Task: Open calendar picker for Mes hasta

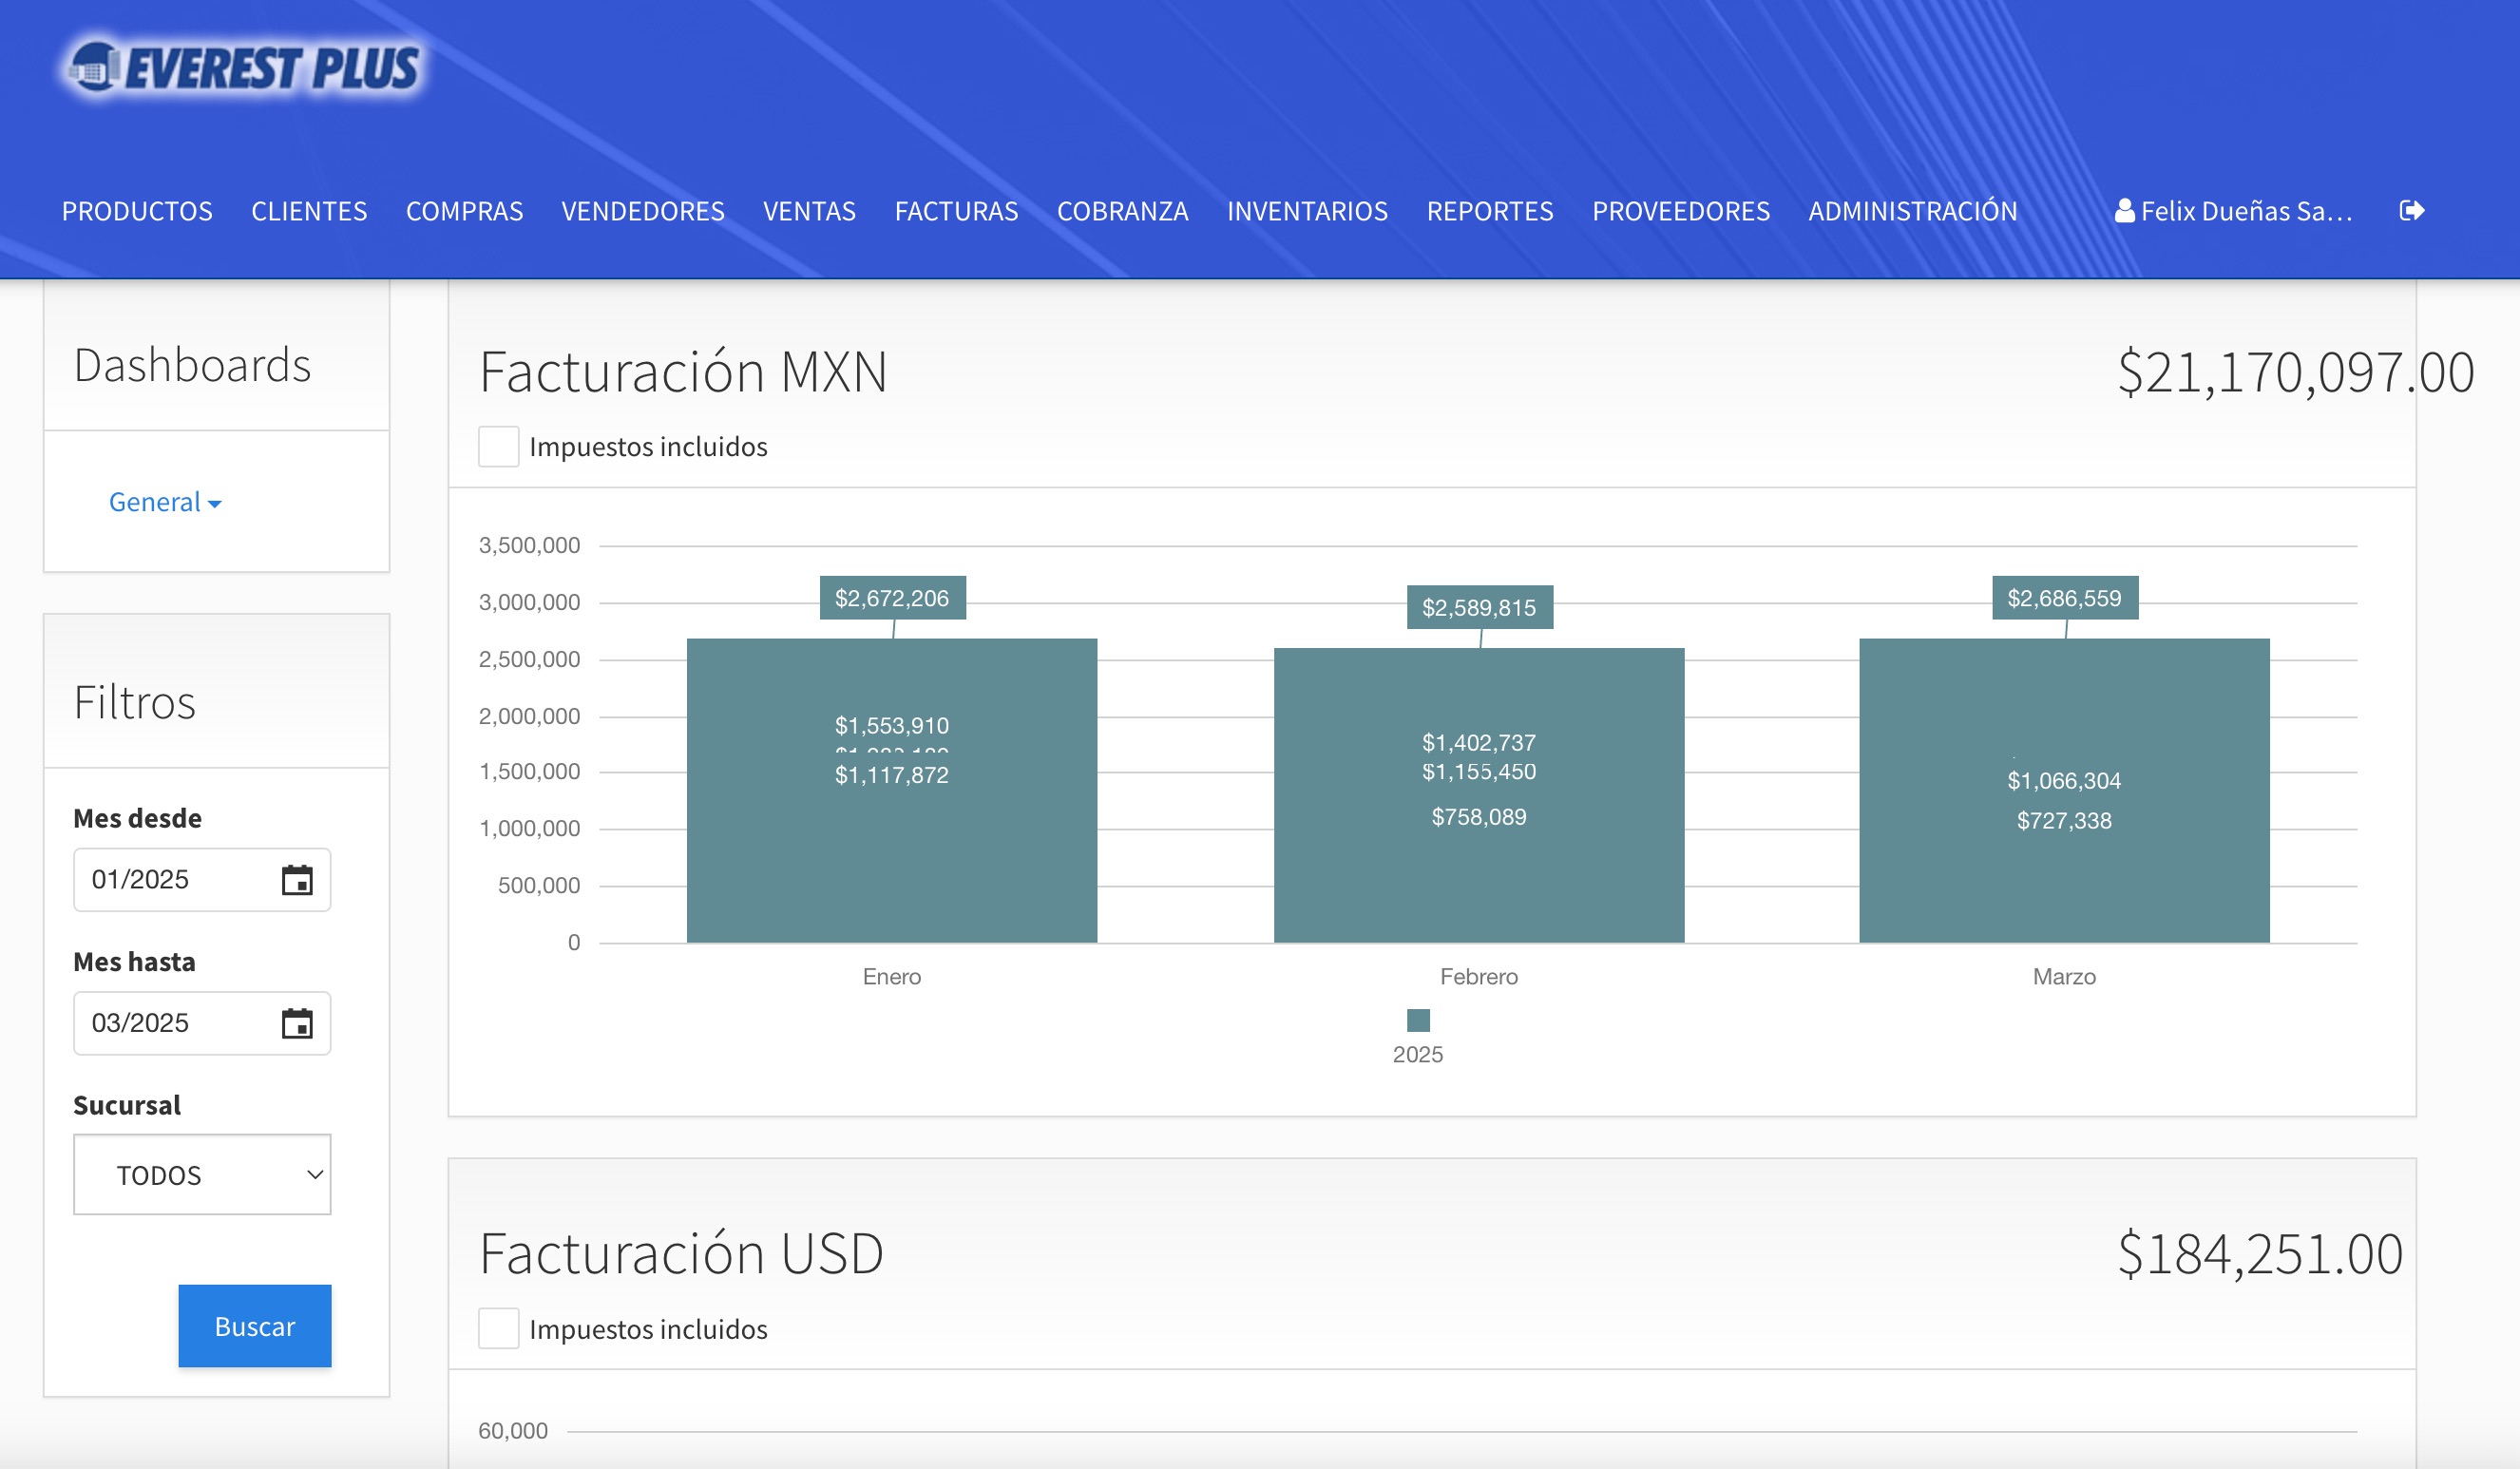Action: point(297,1023)
